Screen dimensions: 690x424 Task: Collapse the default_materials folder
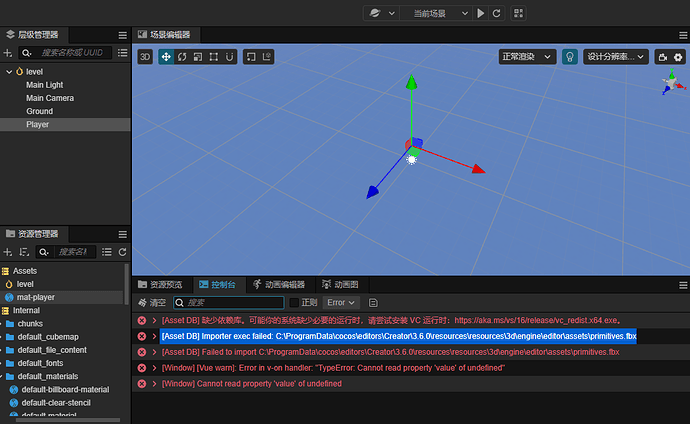(x=1, y=376)
